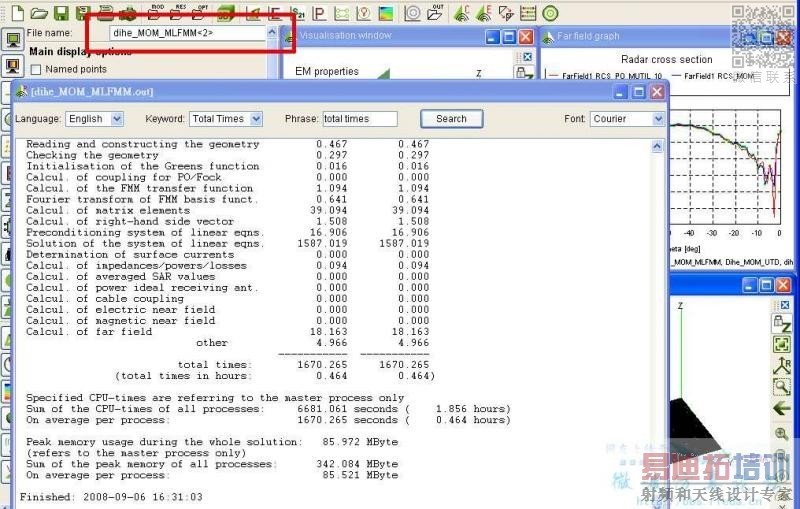Create a new file from the toolbar
The height and width of the screenshot is (509, 800).
pos(17,13)
